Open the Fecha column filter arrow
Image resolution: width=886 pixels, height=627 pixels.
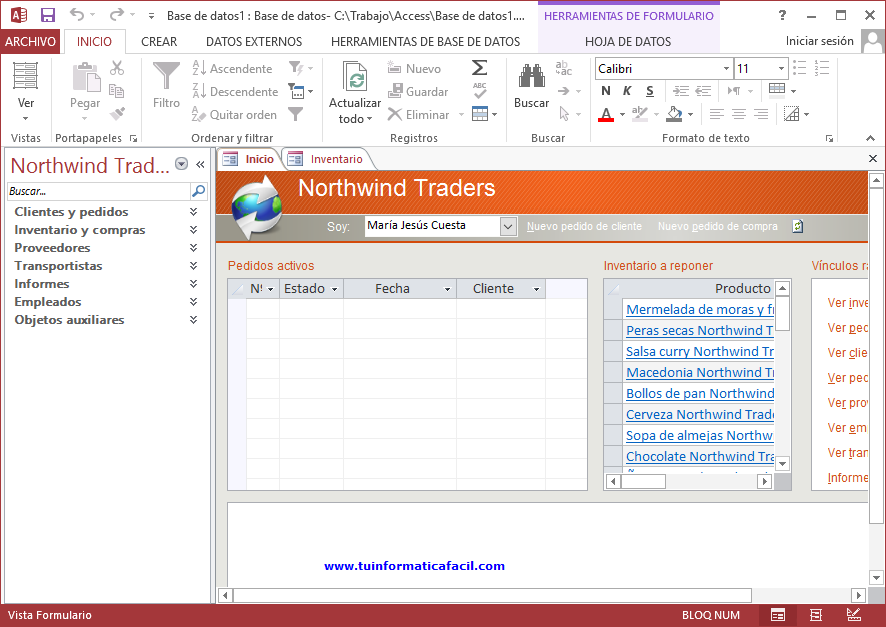point(448,289)
